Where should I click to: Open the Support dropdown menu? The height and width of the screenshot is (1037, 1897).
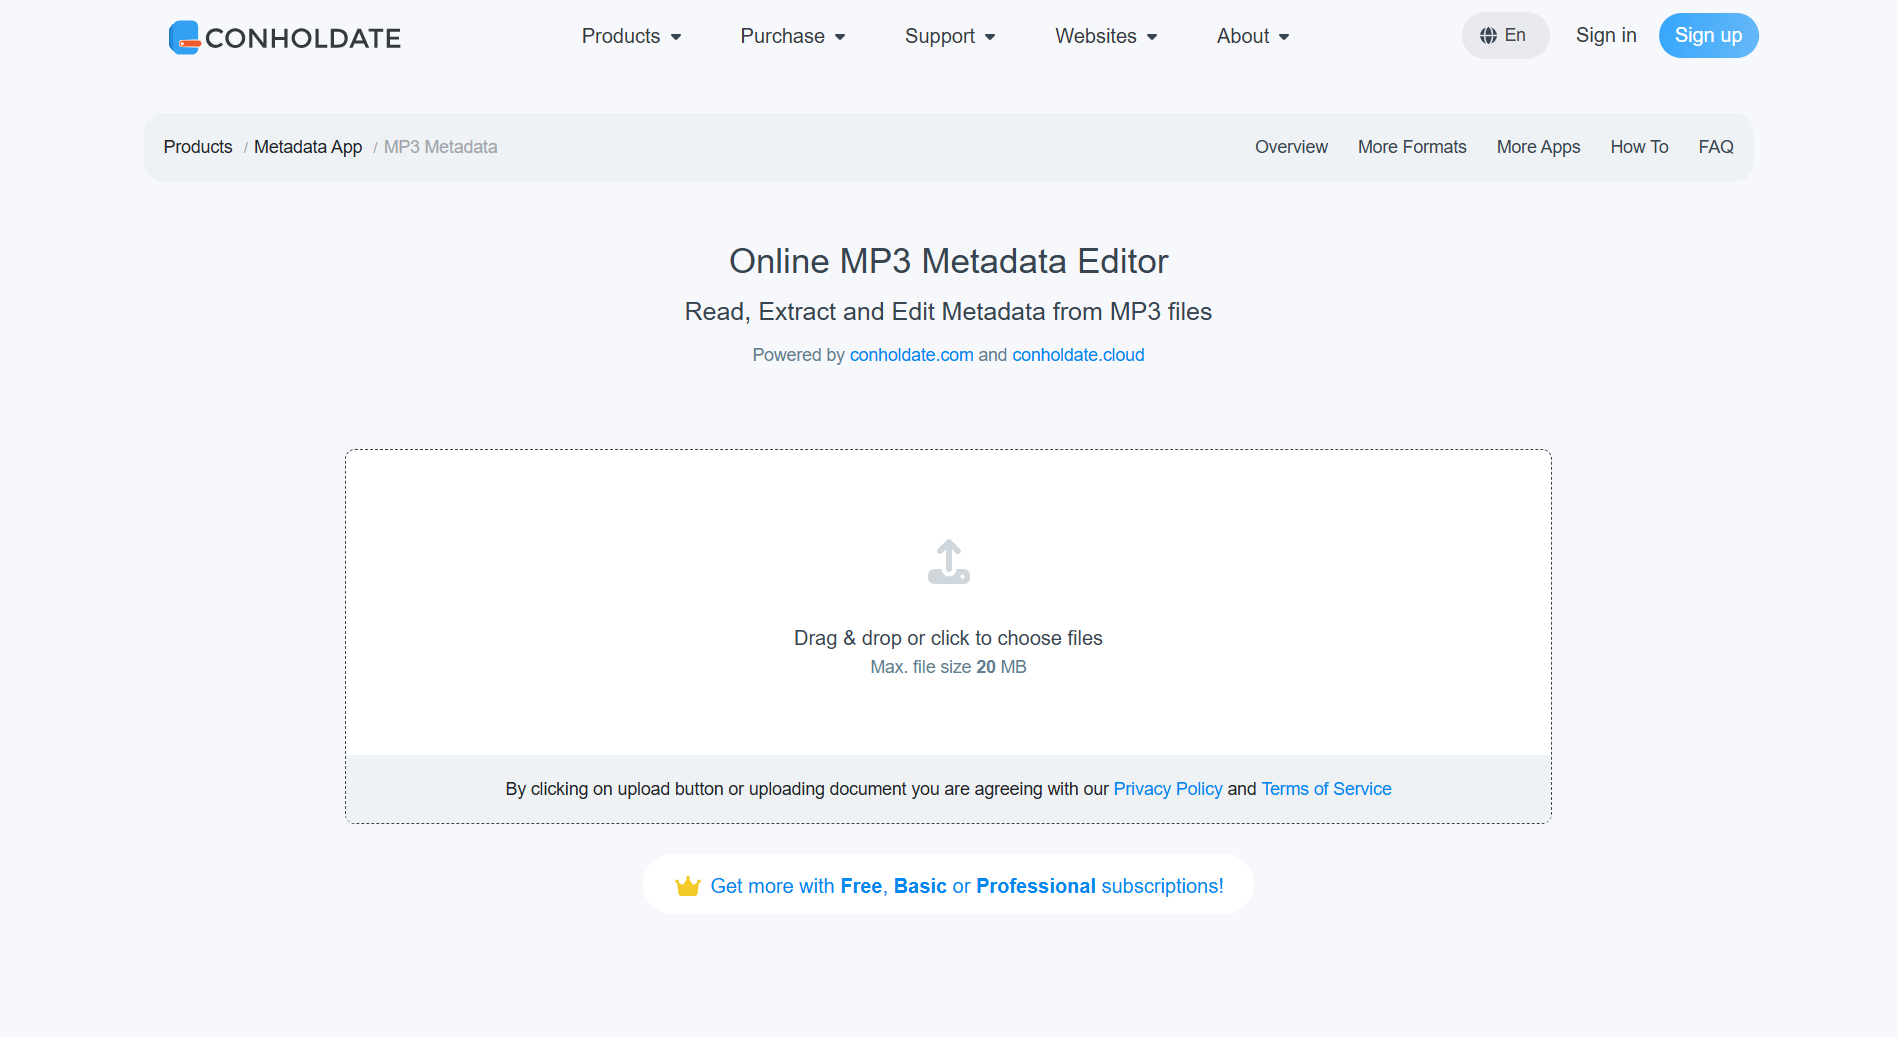[x=950, y=36]
